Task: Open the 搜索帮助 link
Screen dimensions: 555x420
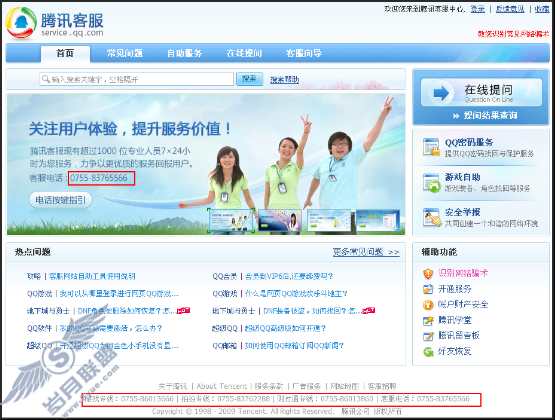Action: point(285,80)
